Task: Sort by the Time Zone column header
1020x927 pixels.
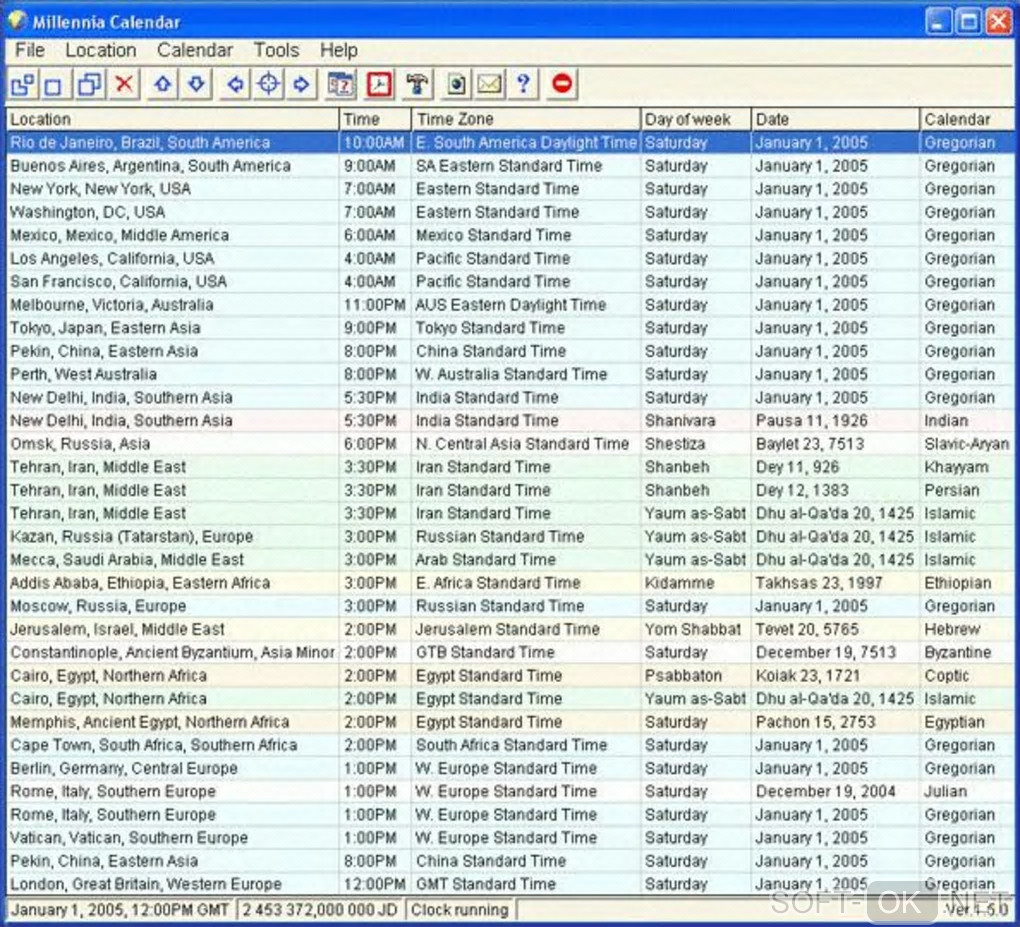Action: pyautogui.click(x=526, y=119)
